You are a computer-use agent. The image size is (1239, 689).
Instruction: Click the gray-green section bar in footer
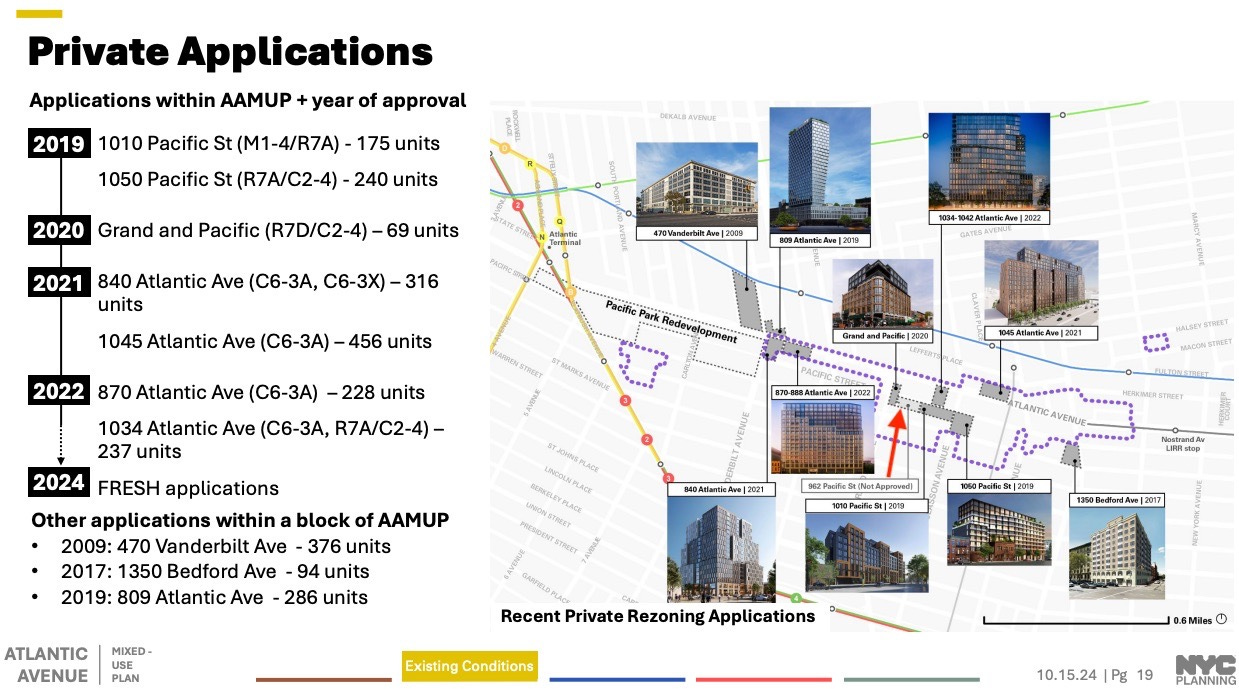(911, 680)
